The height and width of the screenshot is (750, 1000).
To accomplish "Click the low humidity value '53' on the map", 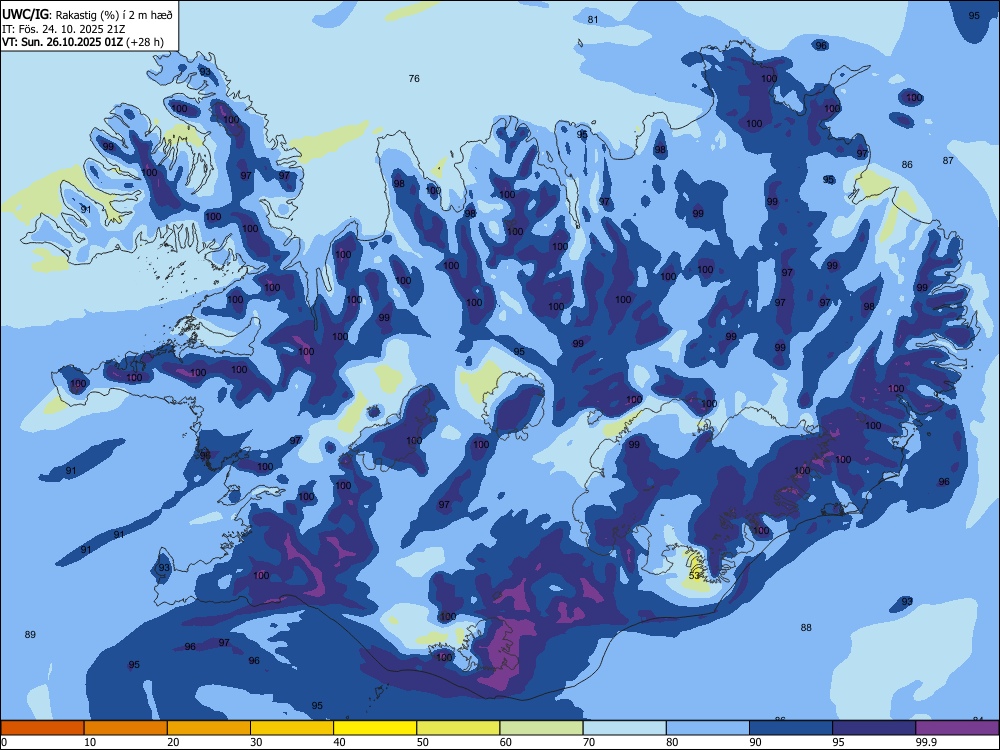I will [695, 575].
